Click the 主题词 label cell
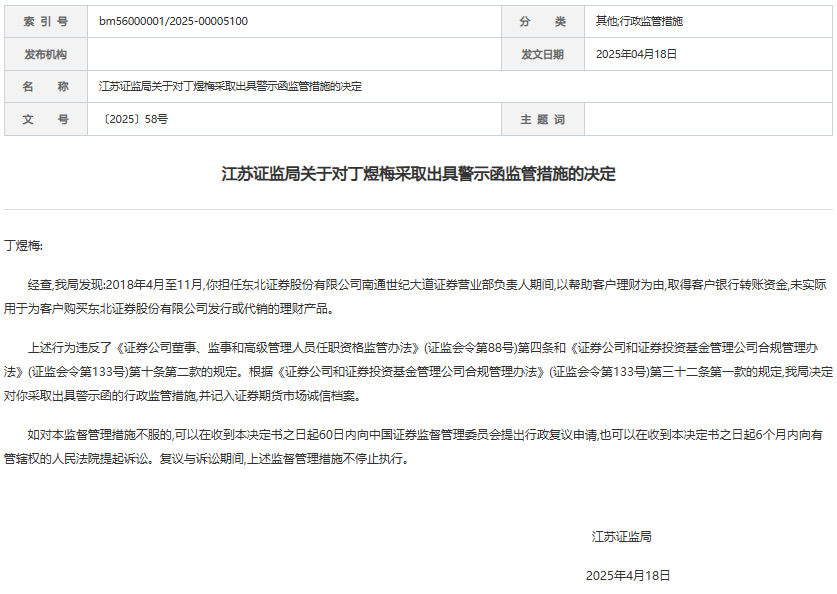 point(542,119)
